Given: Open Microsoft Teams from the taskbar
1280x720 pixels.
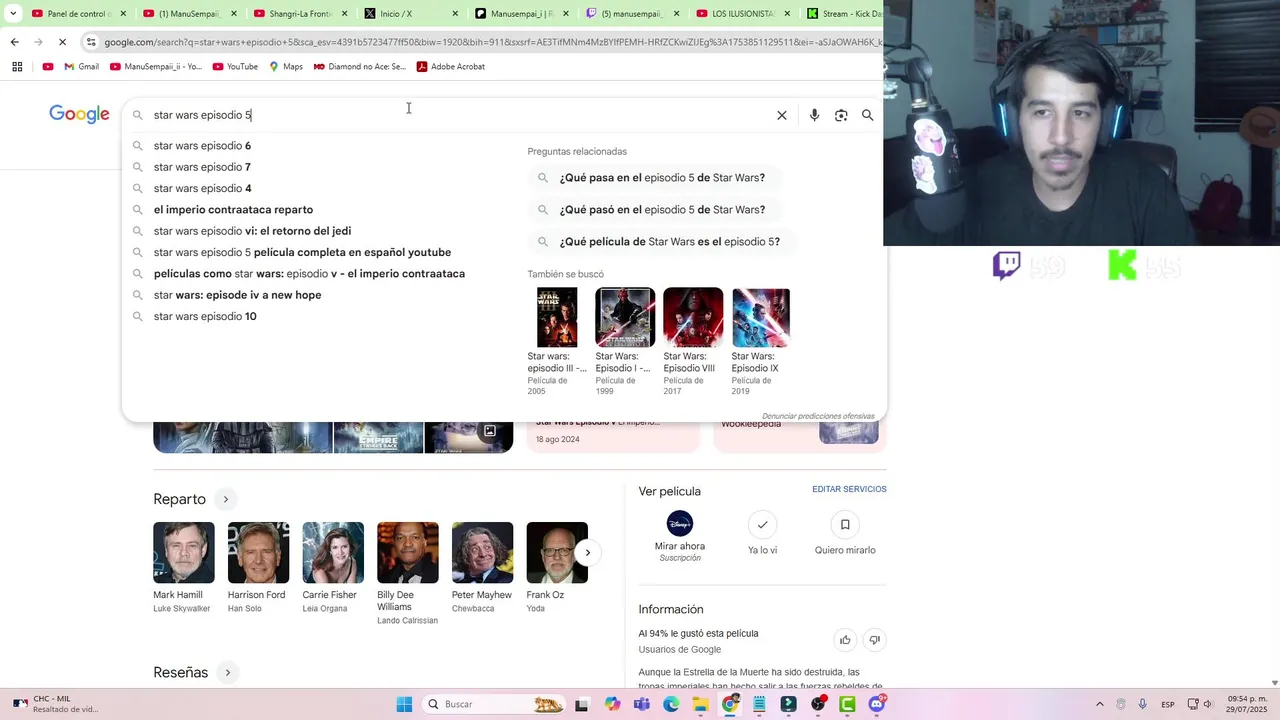Looking at the screenshot, I should [642, 704].
